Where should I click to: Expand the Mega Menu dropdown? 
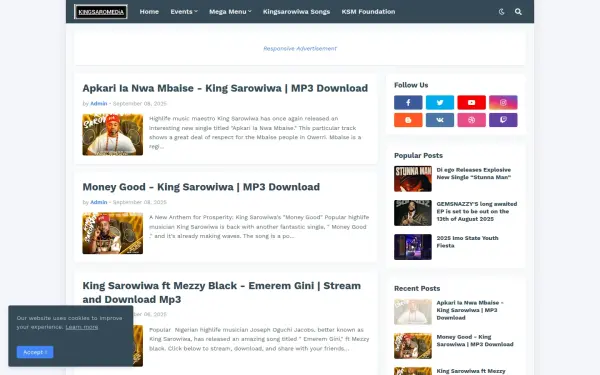(x=230, y=12)
